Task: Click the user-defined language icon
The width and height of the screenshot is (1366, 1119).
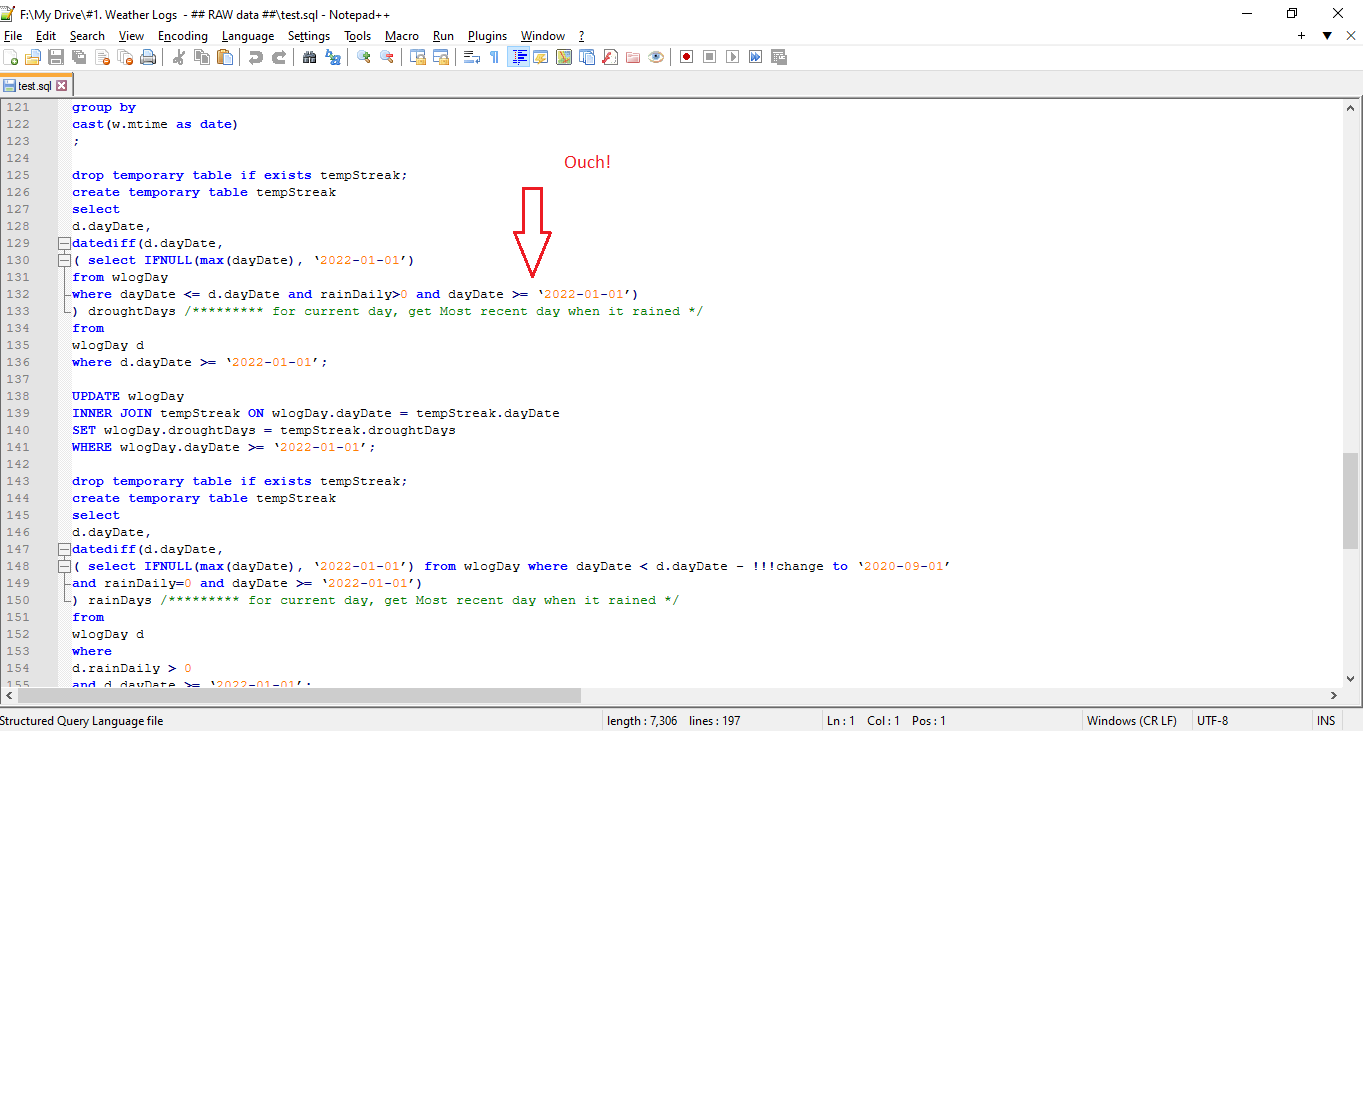Action: coord(541,57)
